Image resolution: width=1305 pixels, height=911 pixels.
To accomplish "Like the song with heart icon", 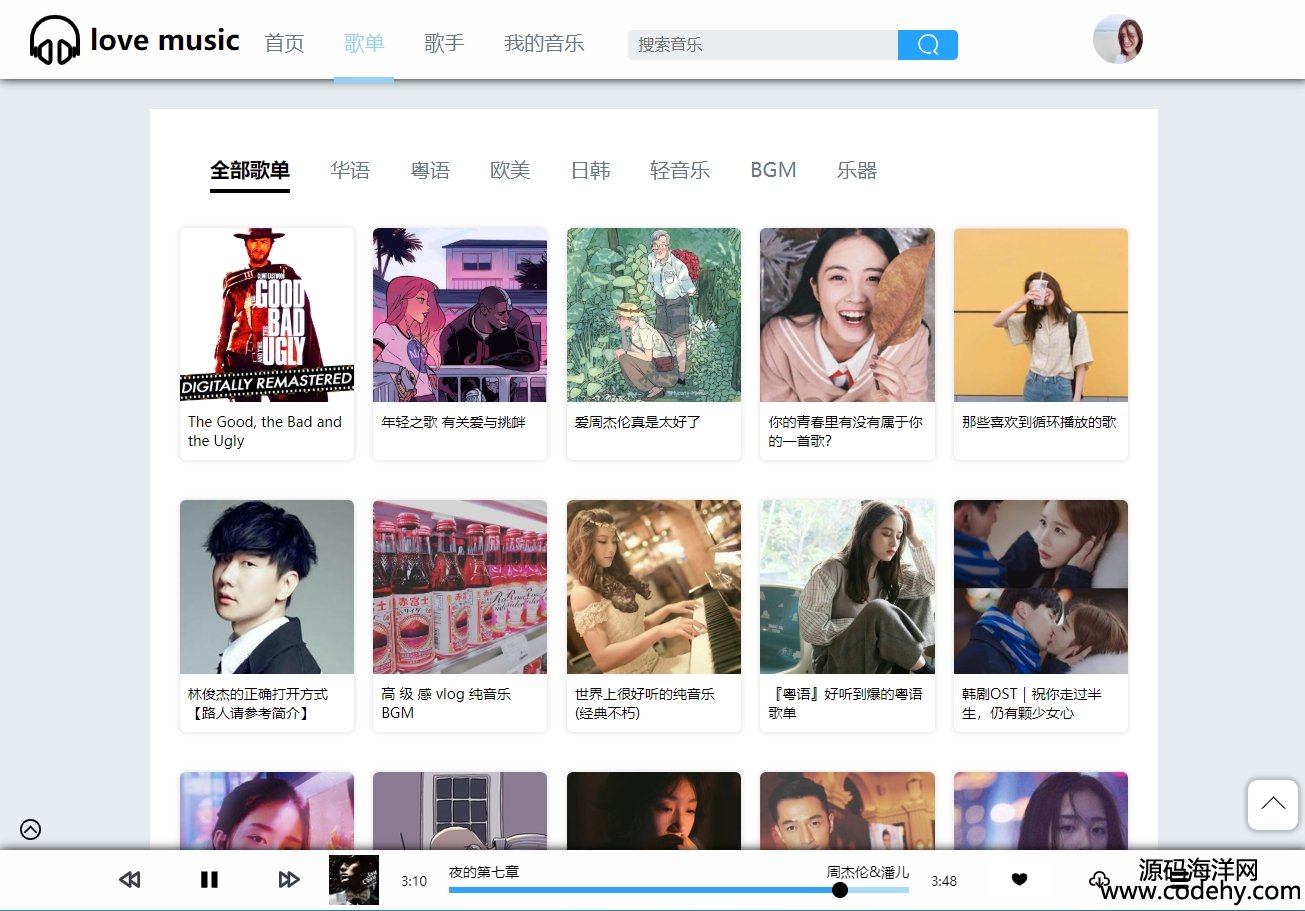I will pos(1019,880).
